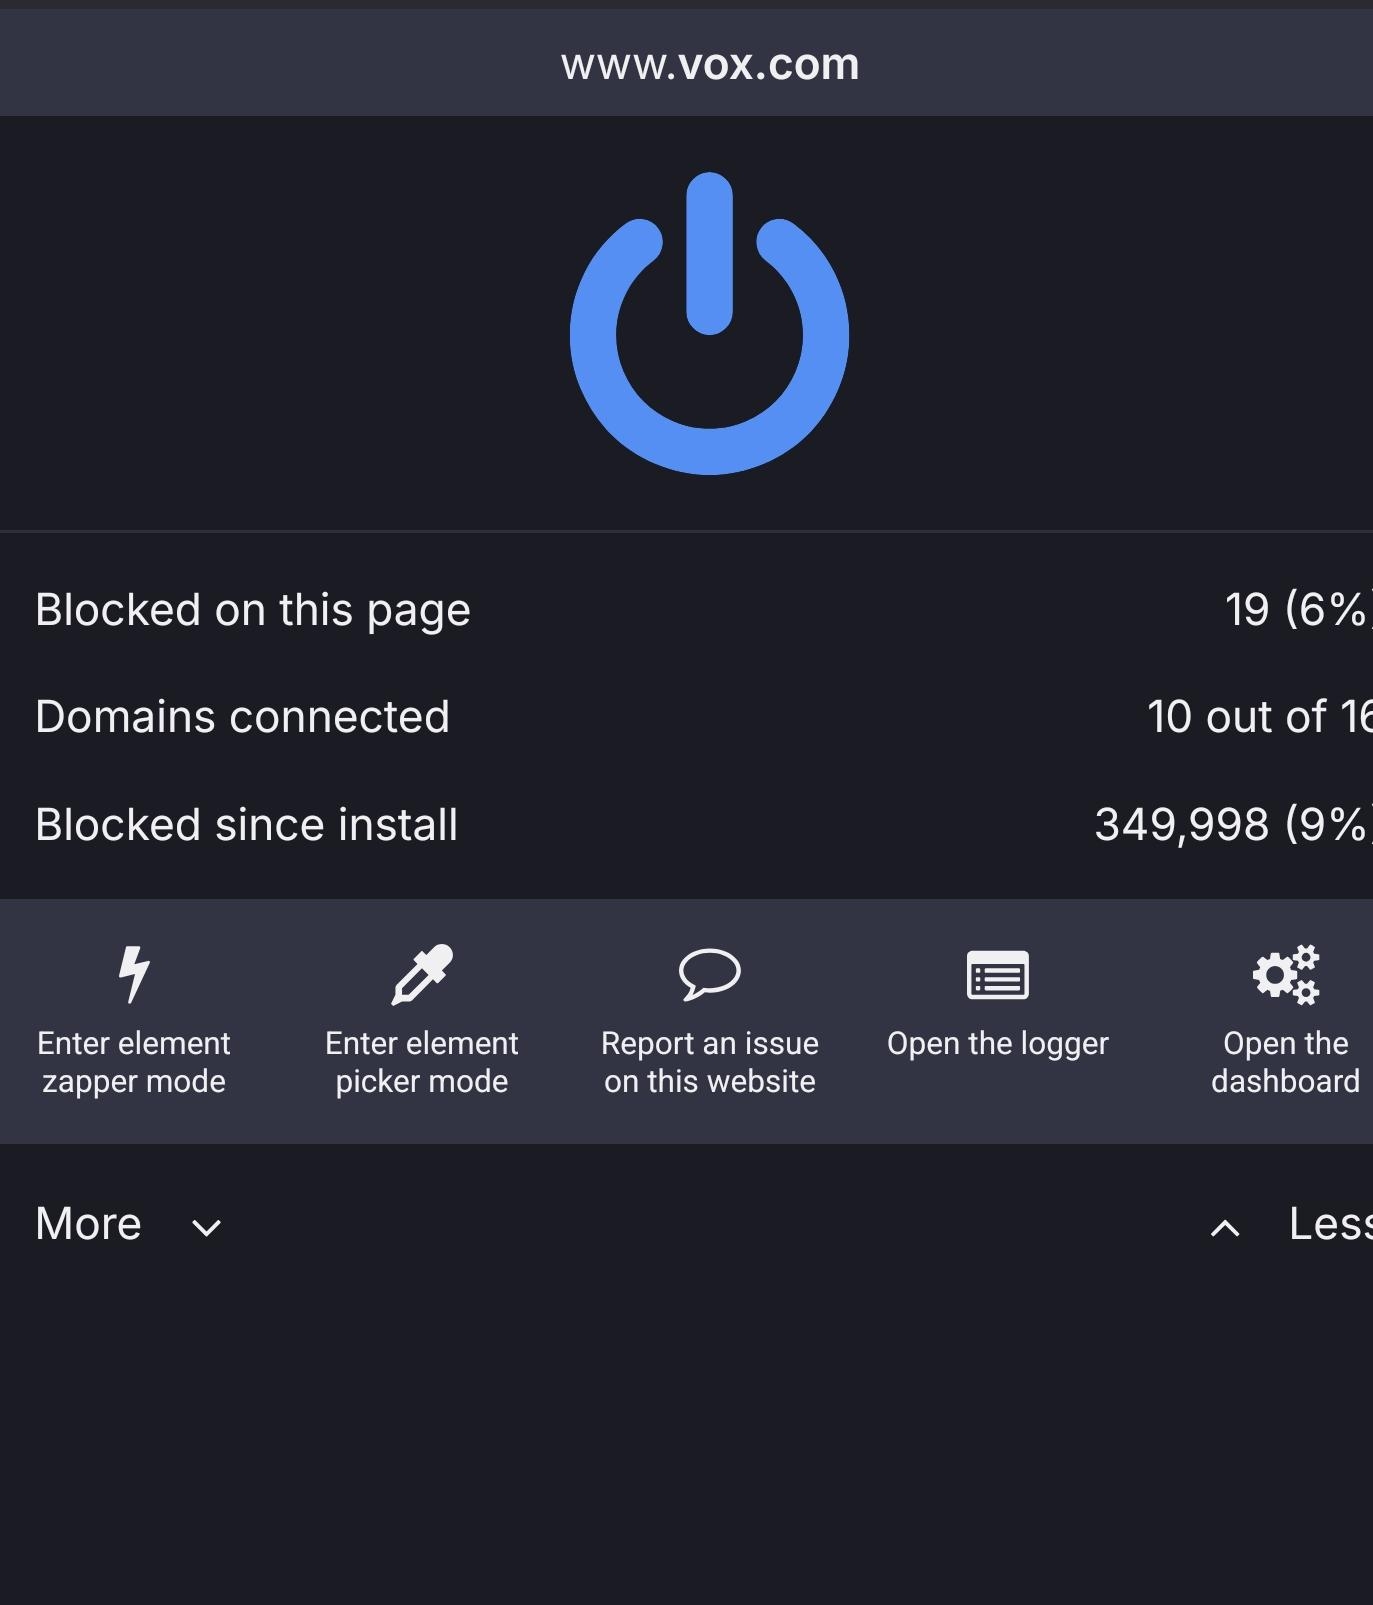Click the lightning bolt zapper icon

coord(134,973)
